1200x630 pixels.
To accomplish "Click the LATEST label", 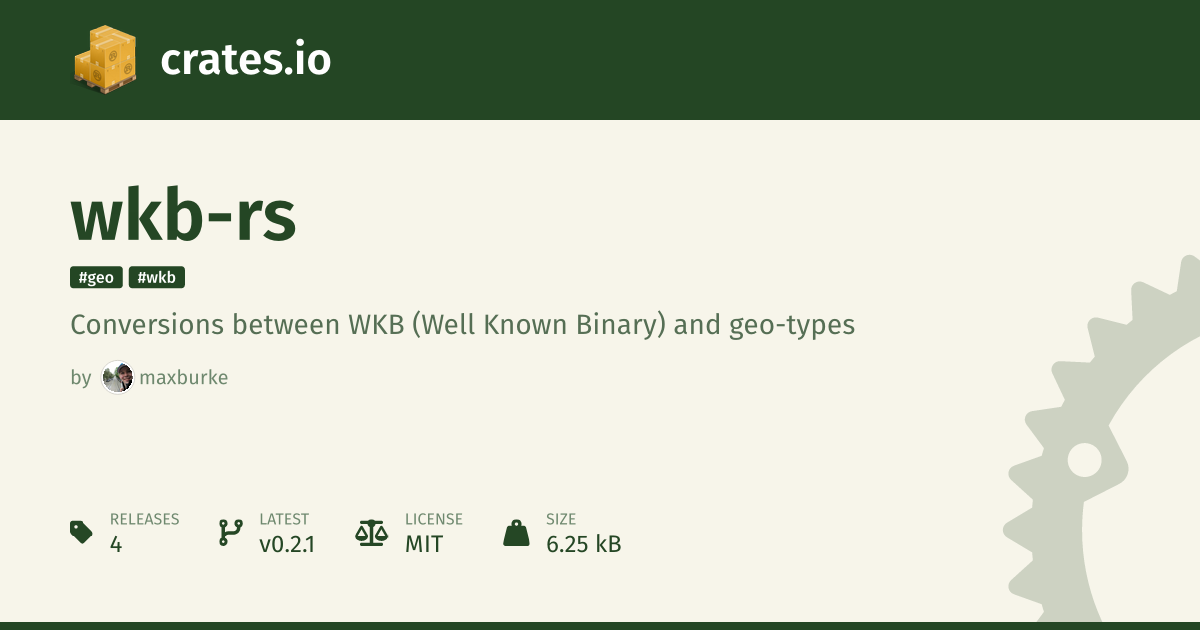I will [284, 519].
